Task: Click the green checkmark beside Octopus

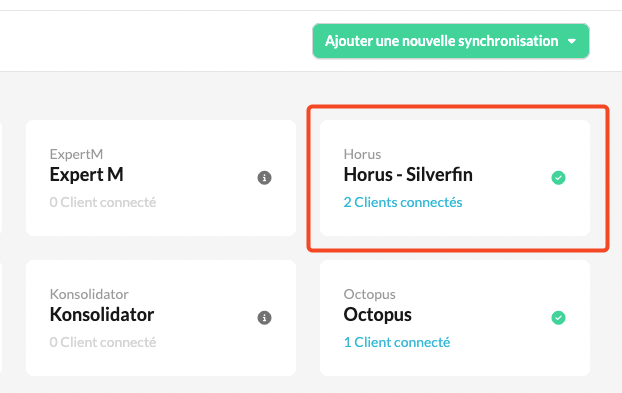Action: pyautogui.click(x=558, y=318)
